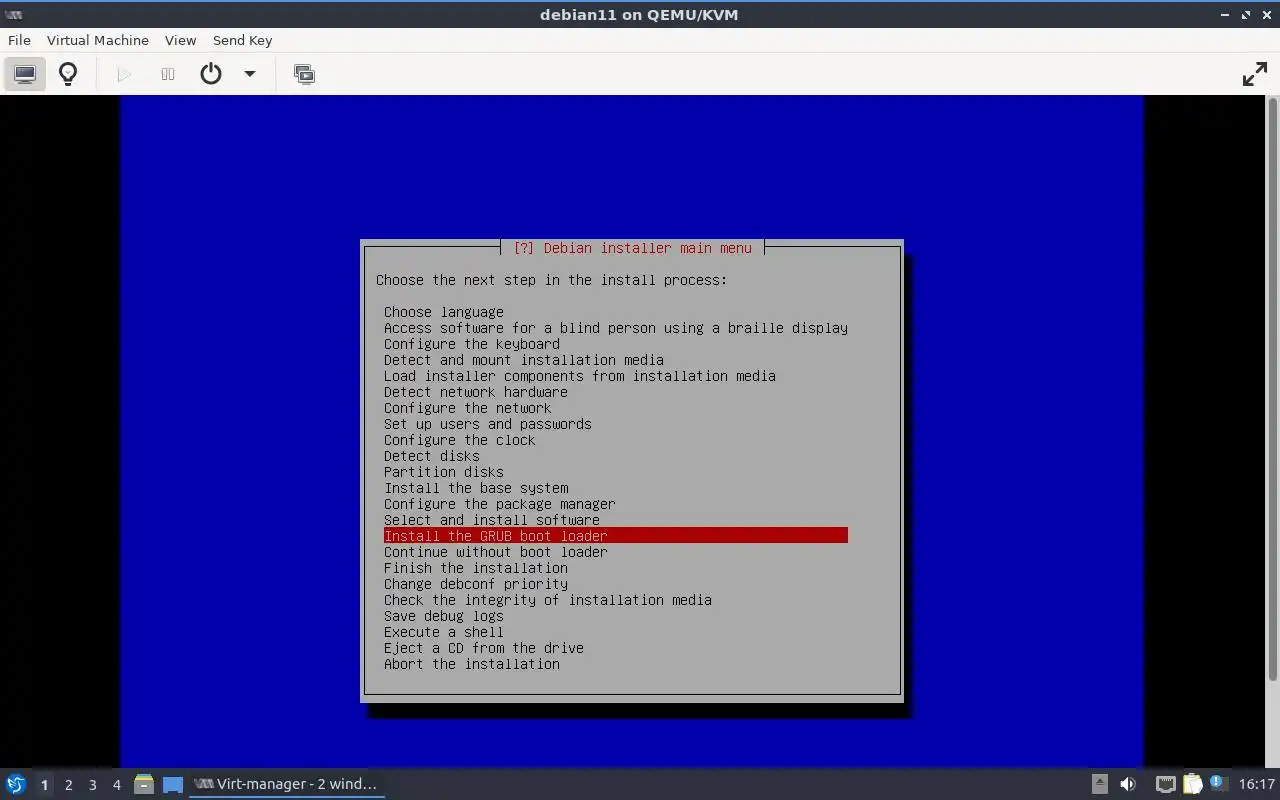Select 'Configure the clock' entry
The image size is (1280, 800).
click(459, 440)
